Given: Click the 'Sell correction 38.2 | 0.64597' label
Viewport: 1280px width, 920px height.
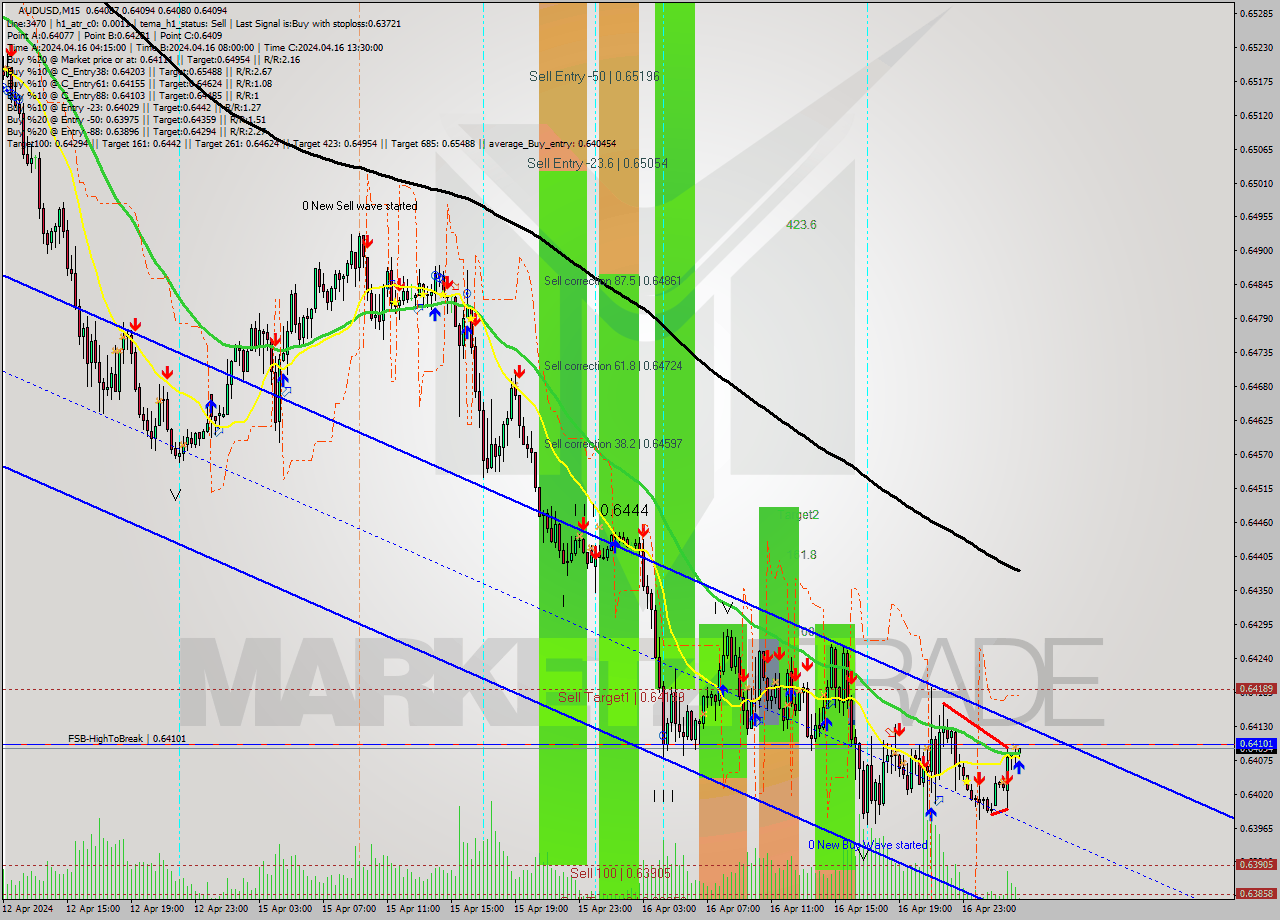Looking at the screenshot, I should (x=612, y=443).
